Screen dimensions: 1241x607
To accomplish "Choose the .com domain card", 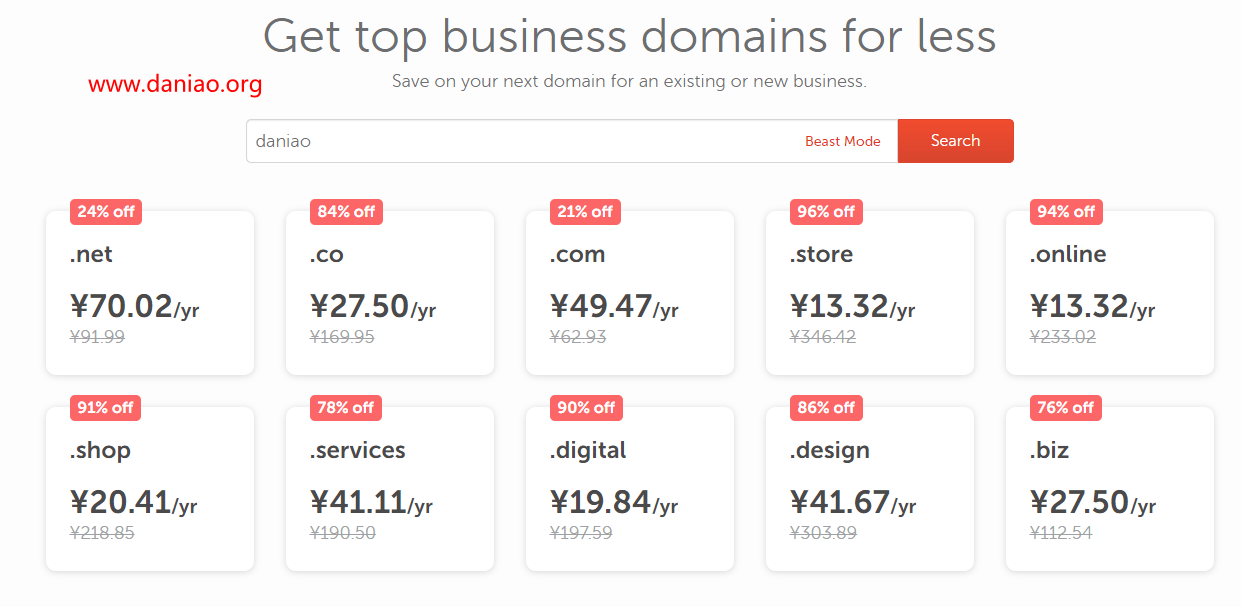I will point(630,292).
